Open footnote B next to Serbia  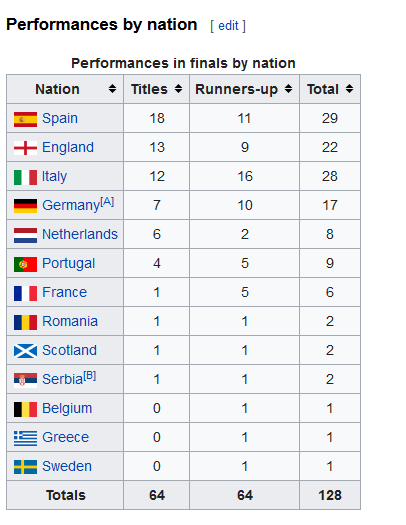pos(89,376)
